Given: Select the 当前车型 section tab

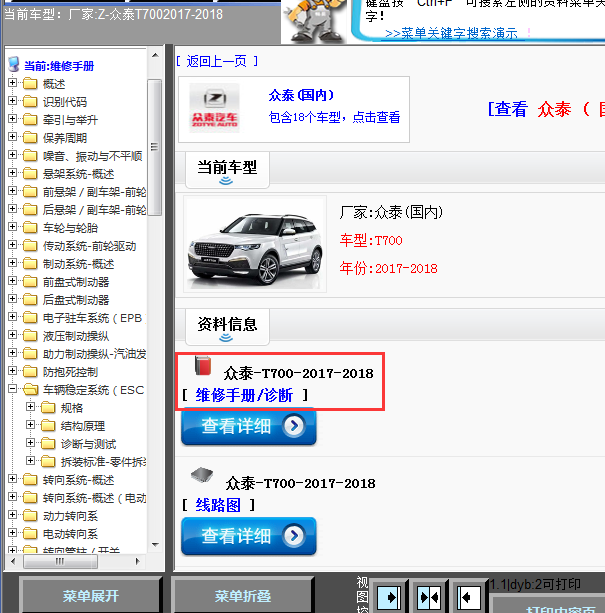Looking at the screenshot, I should coord(227,170).
